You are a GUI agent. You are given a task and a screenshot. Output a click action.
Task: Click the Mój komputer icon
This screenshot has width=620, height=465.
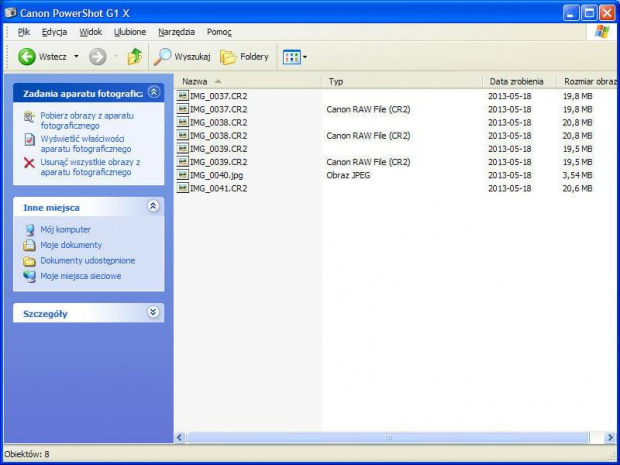click(x=30, y=230)
